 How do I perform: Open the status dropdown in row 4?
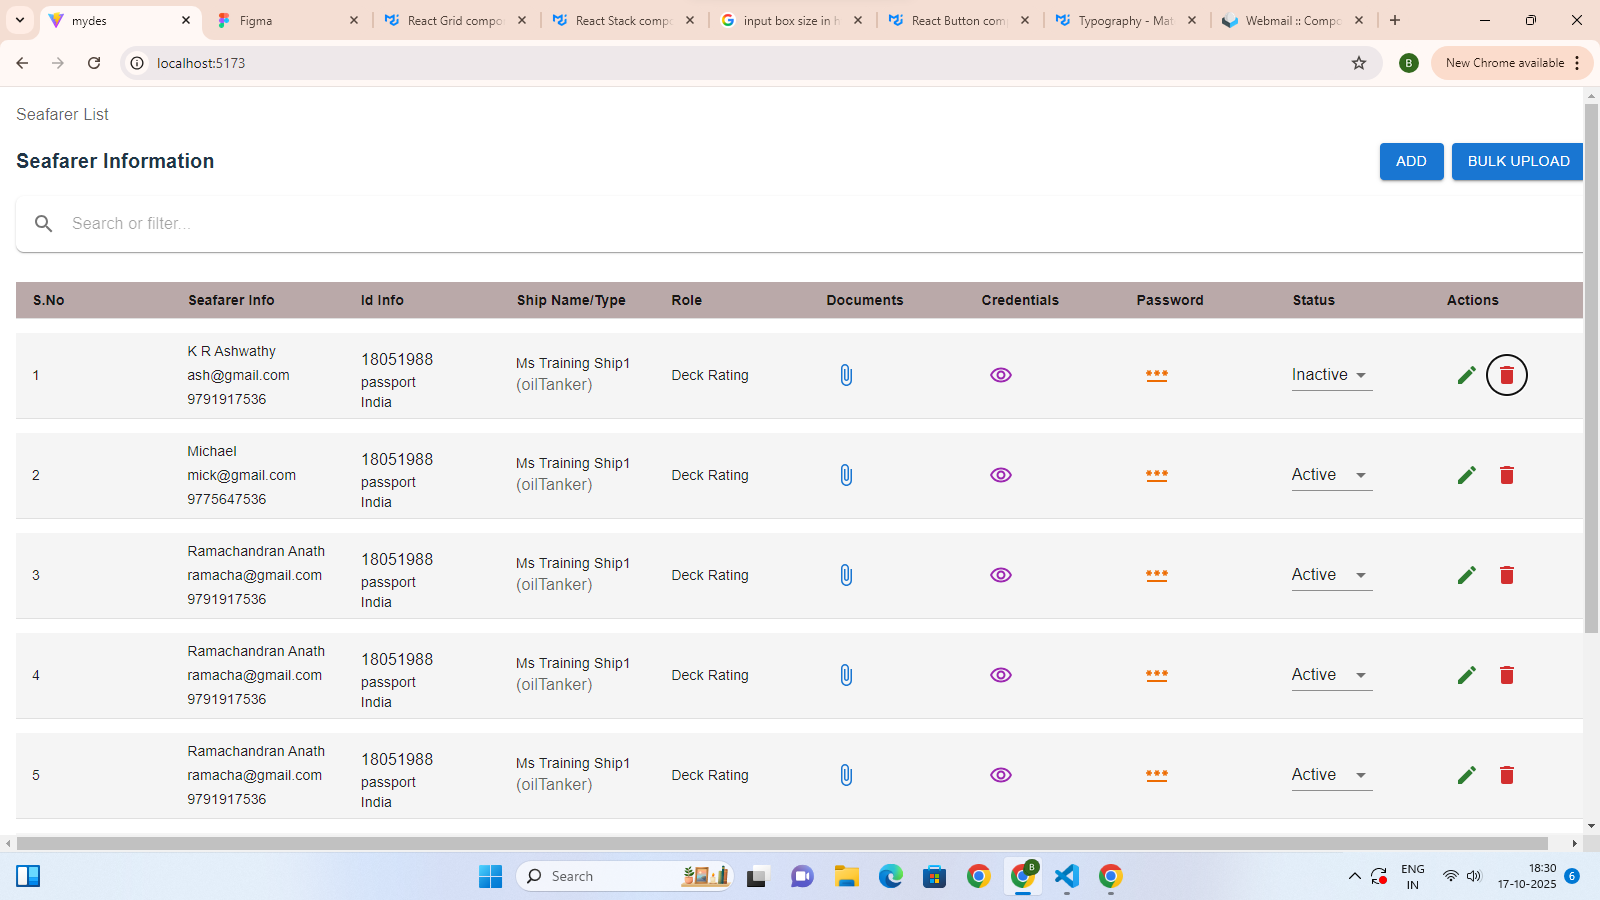(x=1331, y=675)
